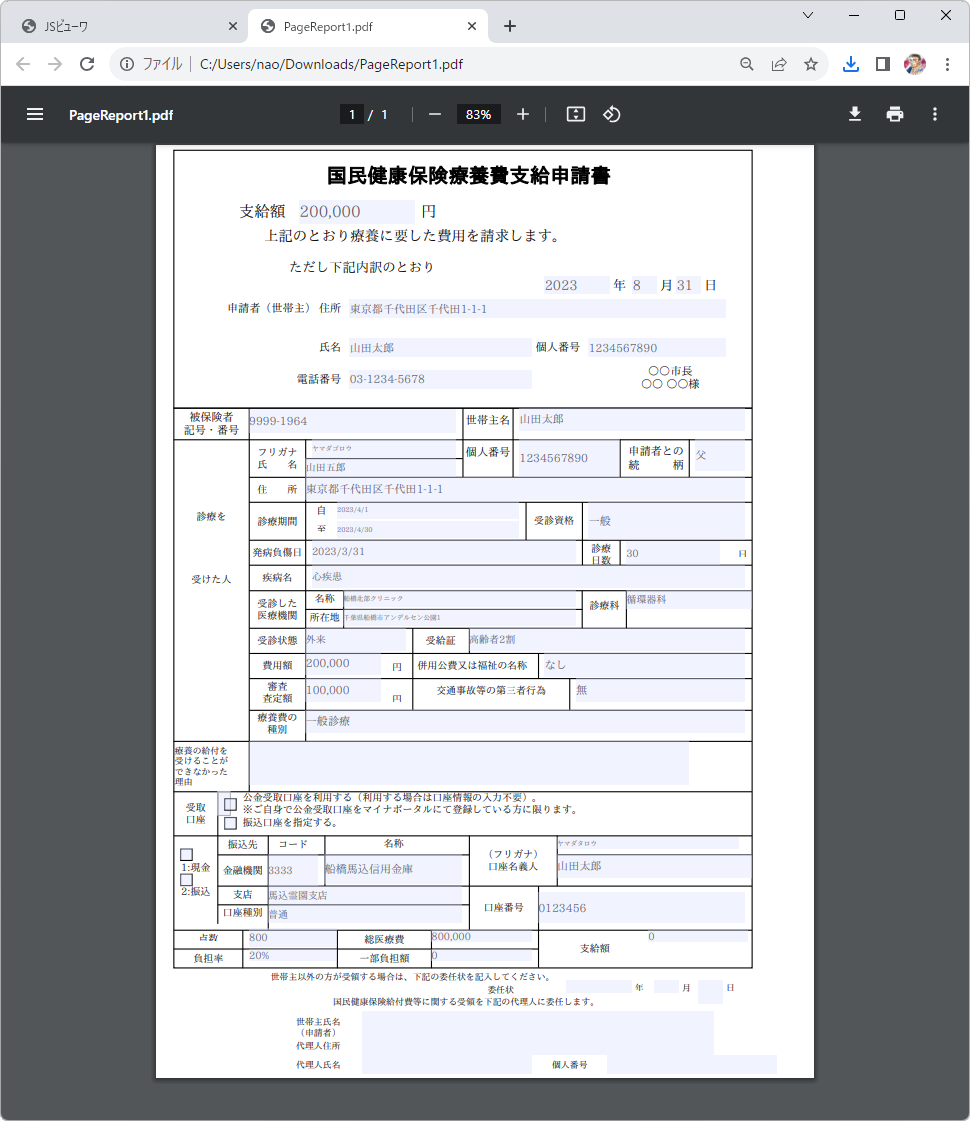Viewport: 970px width, 1121px height.
Task: Click the year field showing 2023
Action: point(576,285)
